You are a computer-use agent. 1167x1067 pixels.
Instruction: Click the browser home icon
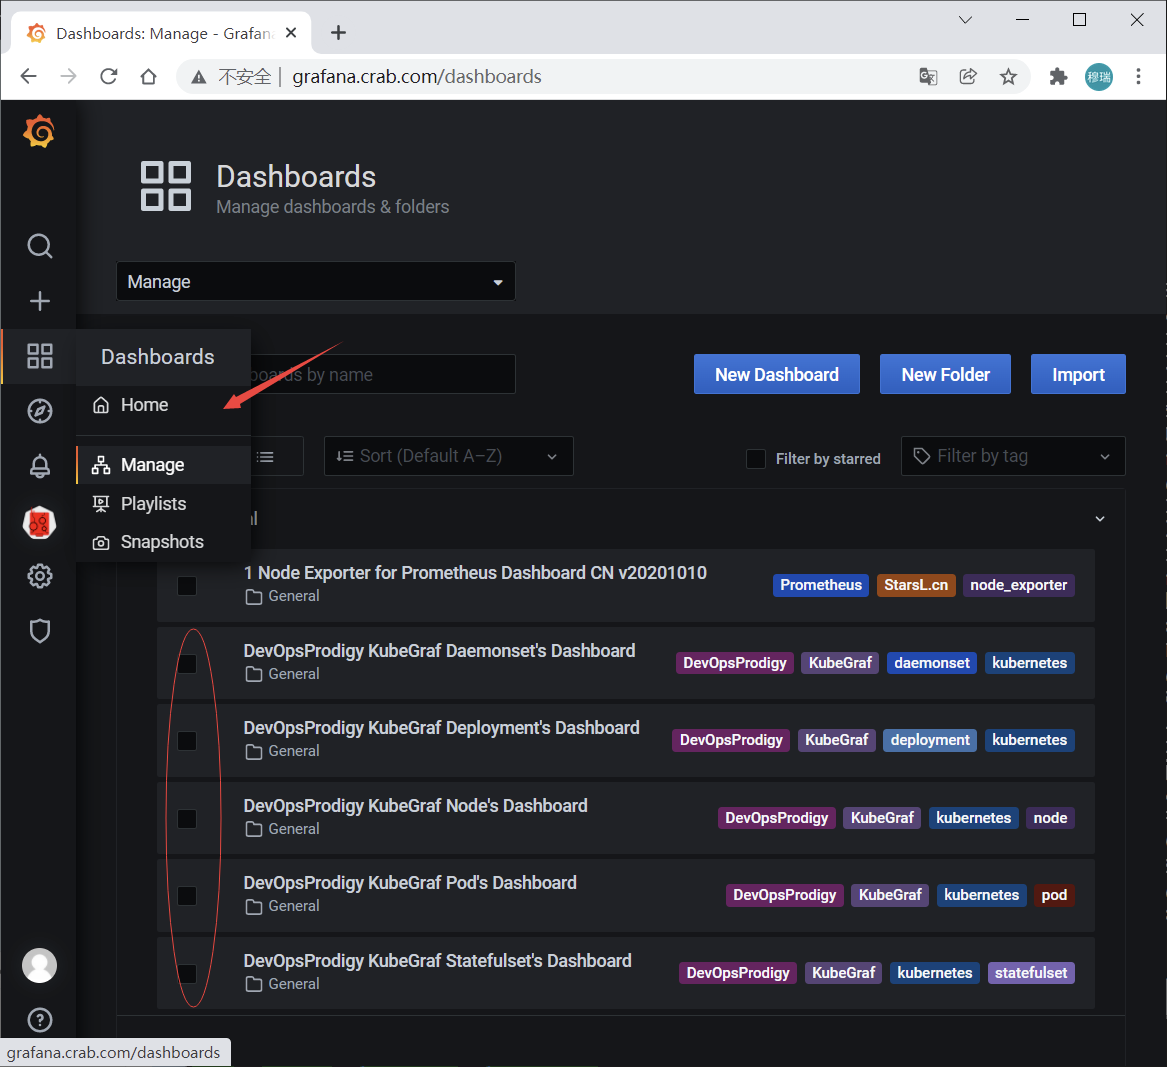tap(149, 76)
